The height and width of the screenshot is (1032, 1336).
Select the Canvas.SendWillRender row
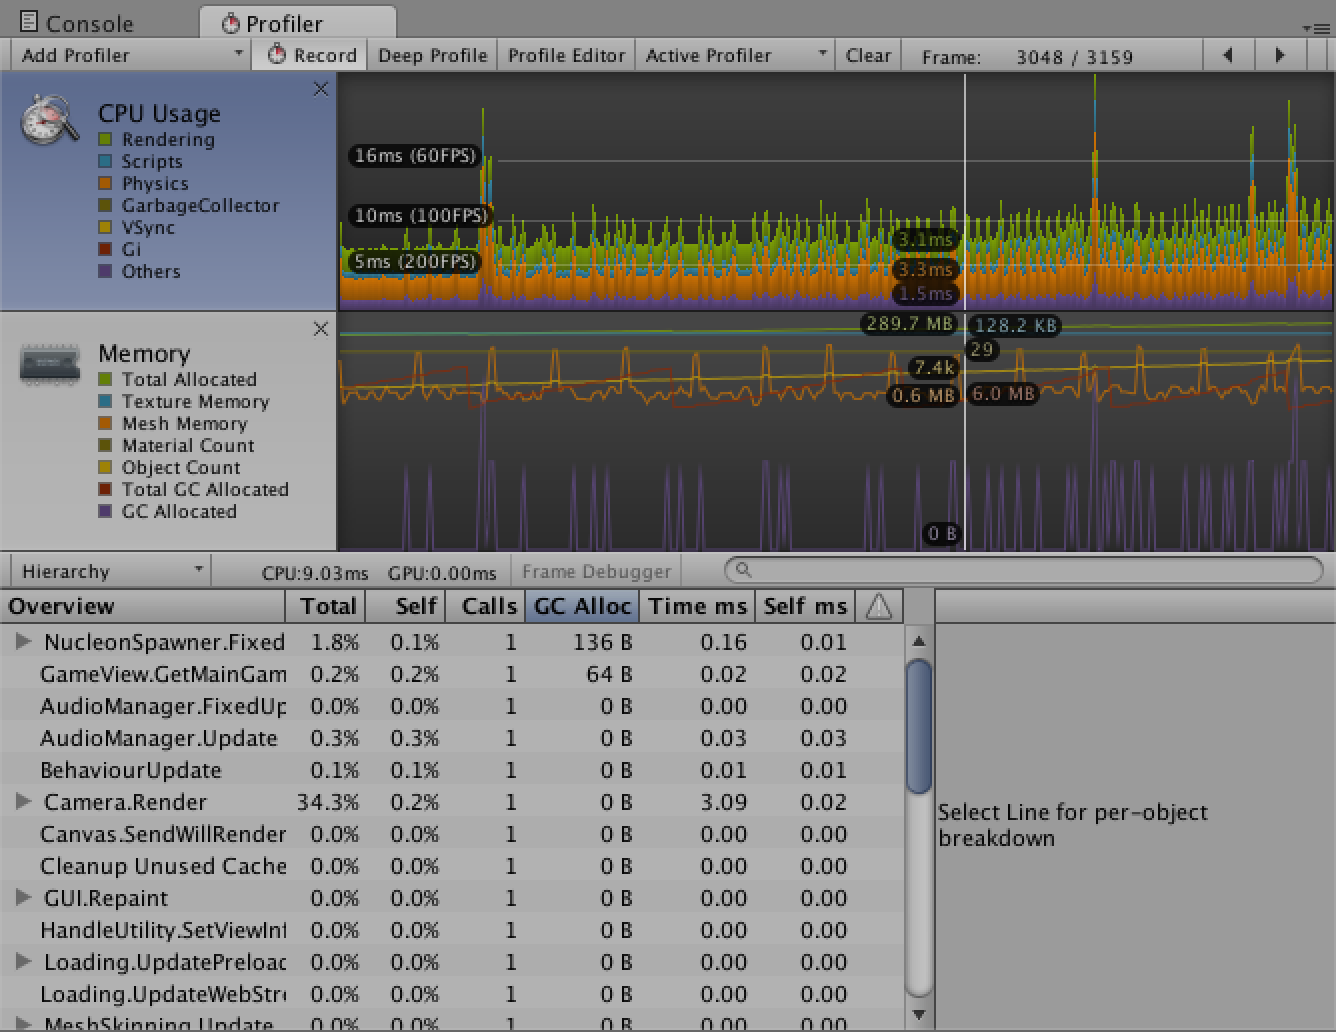[451, 834]
